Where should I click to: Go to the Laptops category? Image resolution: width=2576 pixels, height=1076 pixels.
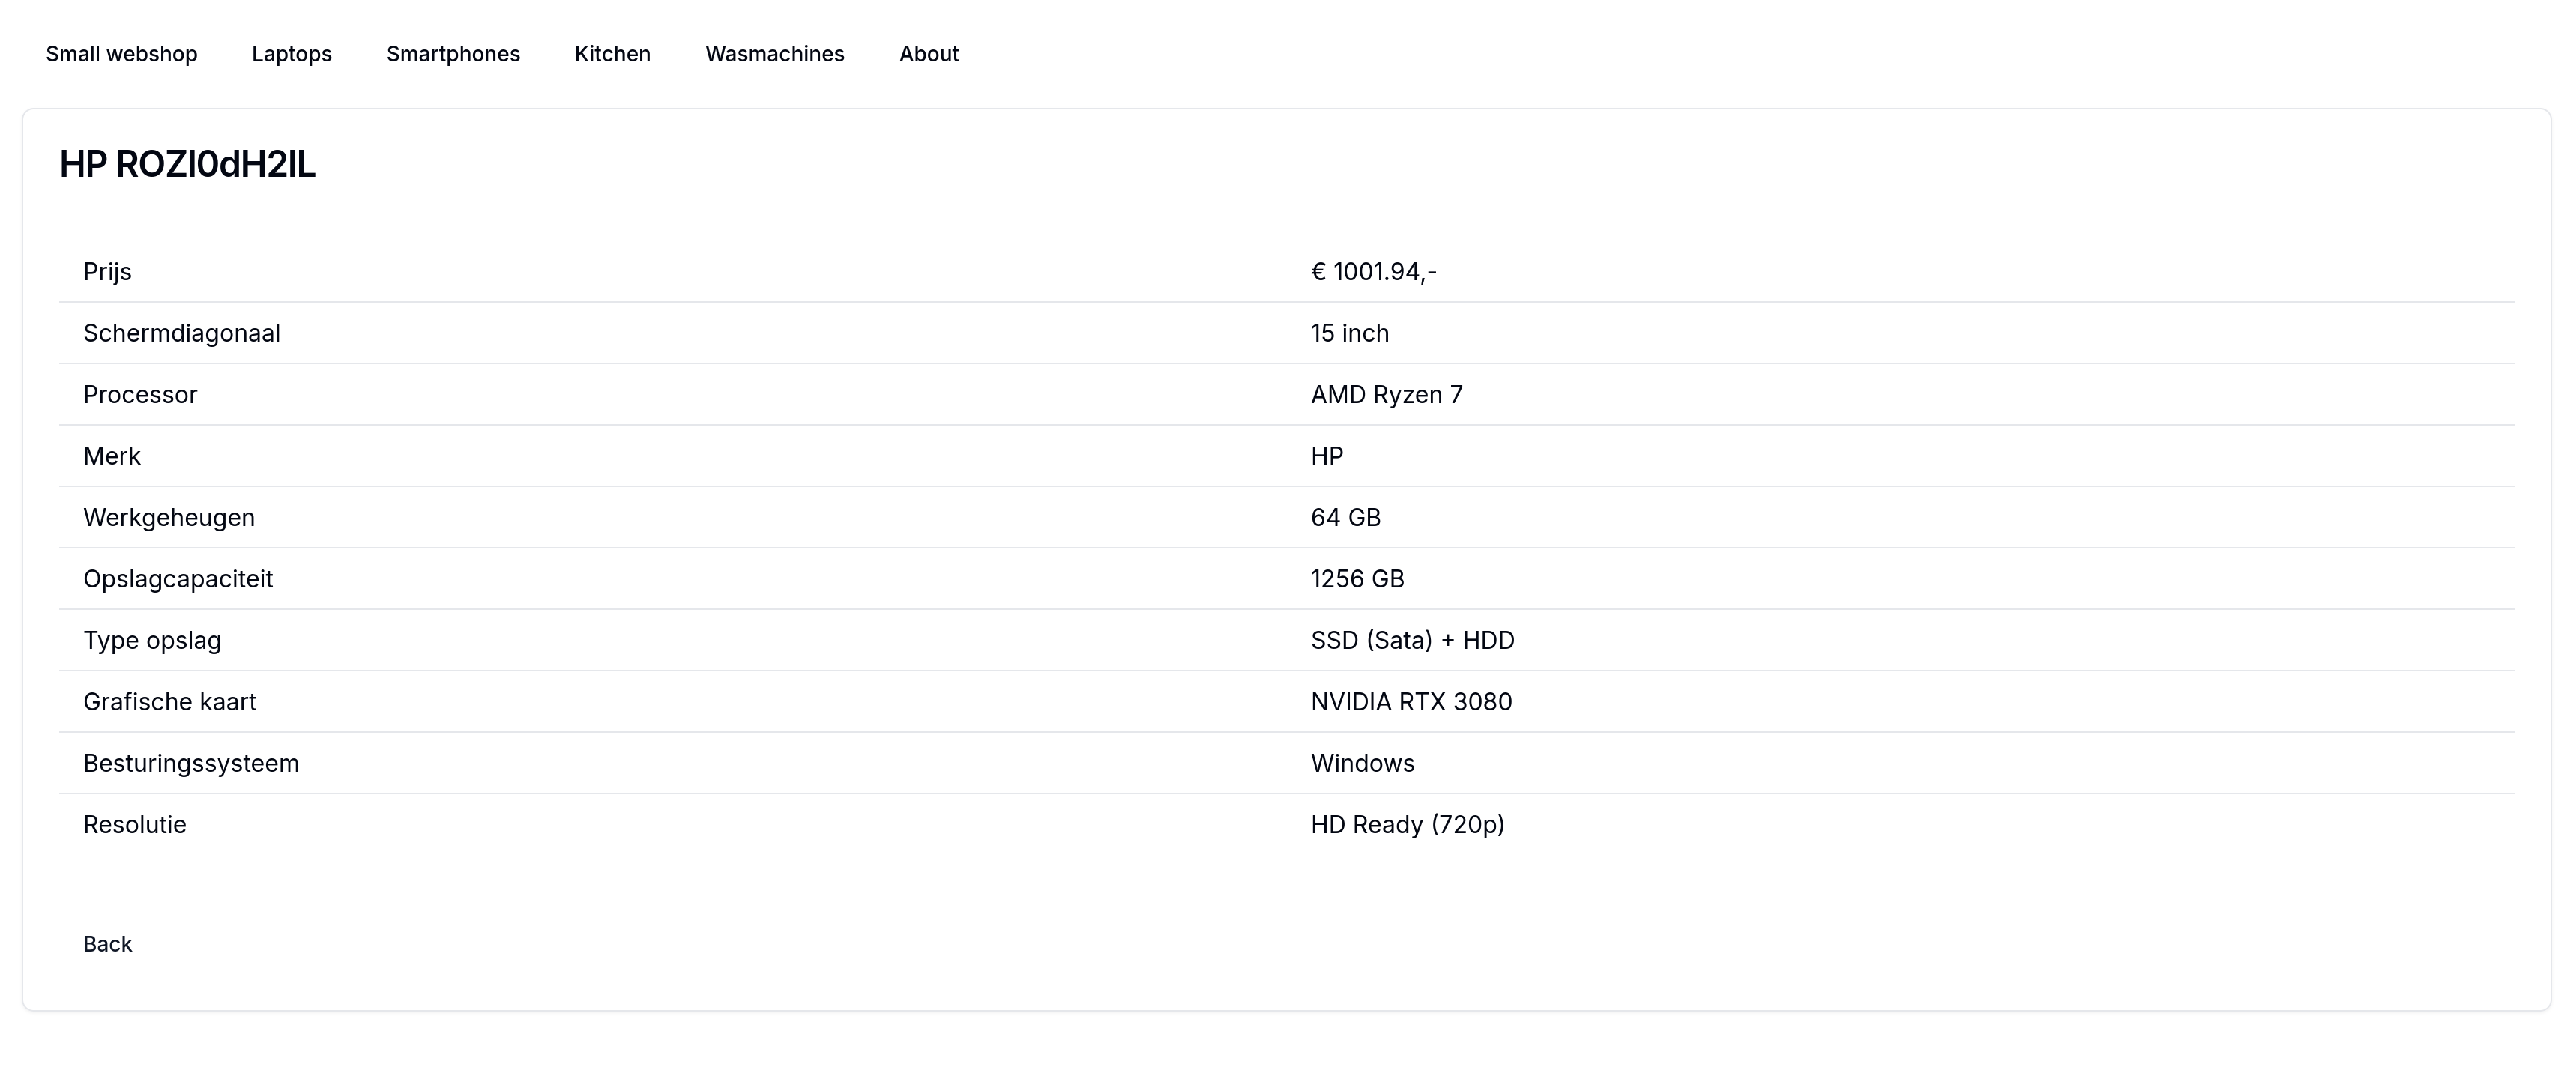click(x=291, y=54)
